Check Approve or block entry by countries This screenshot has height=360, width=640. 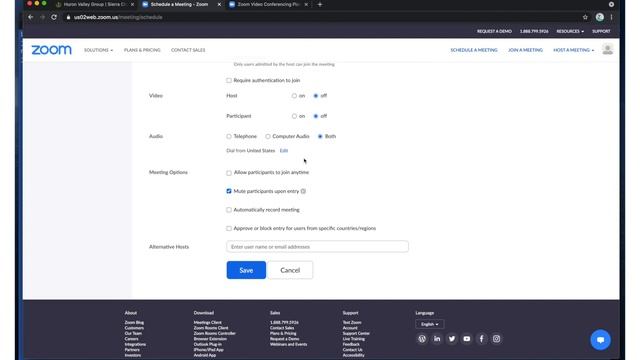[x=229, y=228]
